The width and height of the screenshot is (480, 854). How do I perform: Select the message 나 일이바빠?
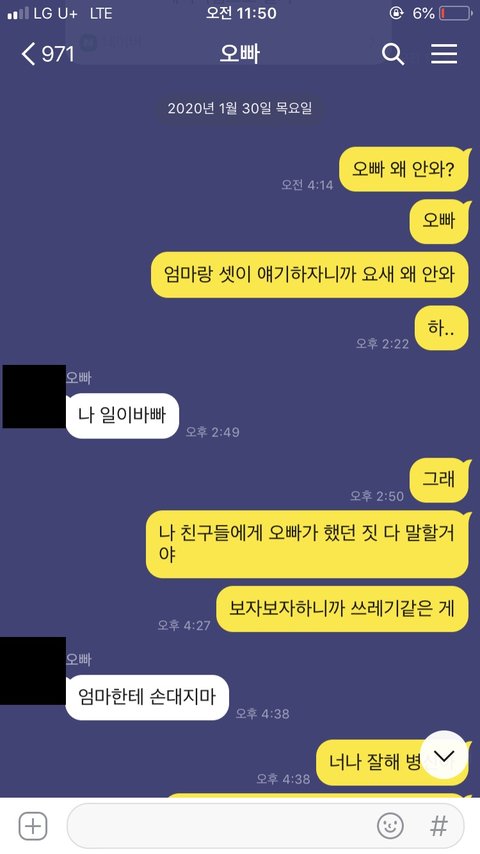(122, 416)
